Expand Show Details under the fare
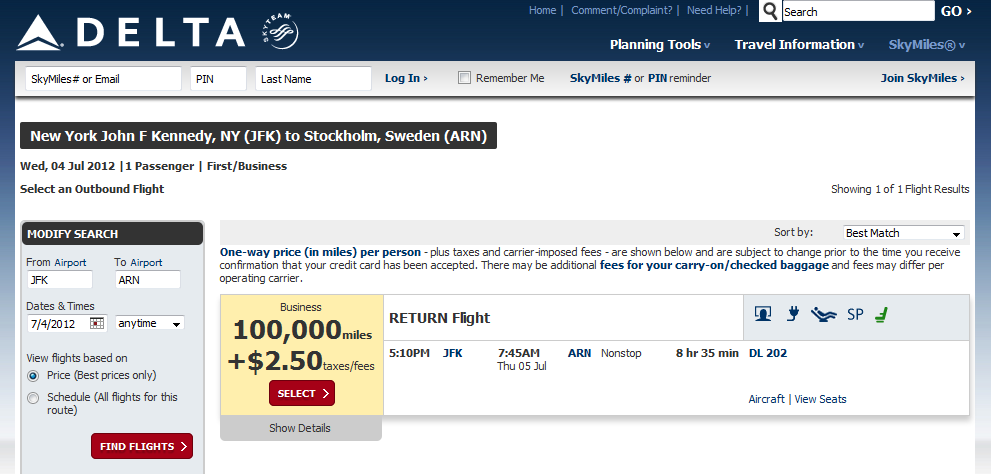Screen dimensions: 991x474 [x=300, y=428]
